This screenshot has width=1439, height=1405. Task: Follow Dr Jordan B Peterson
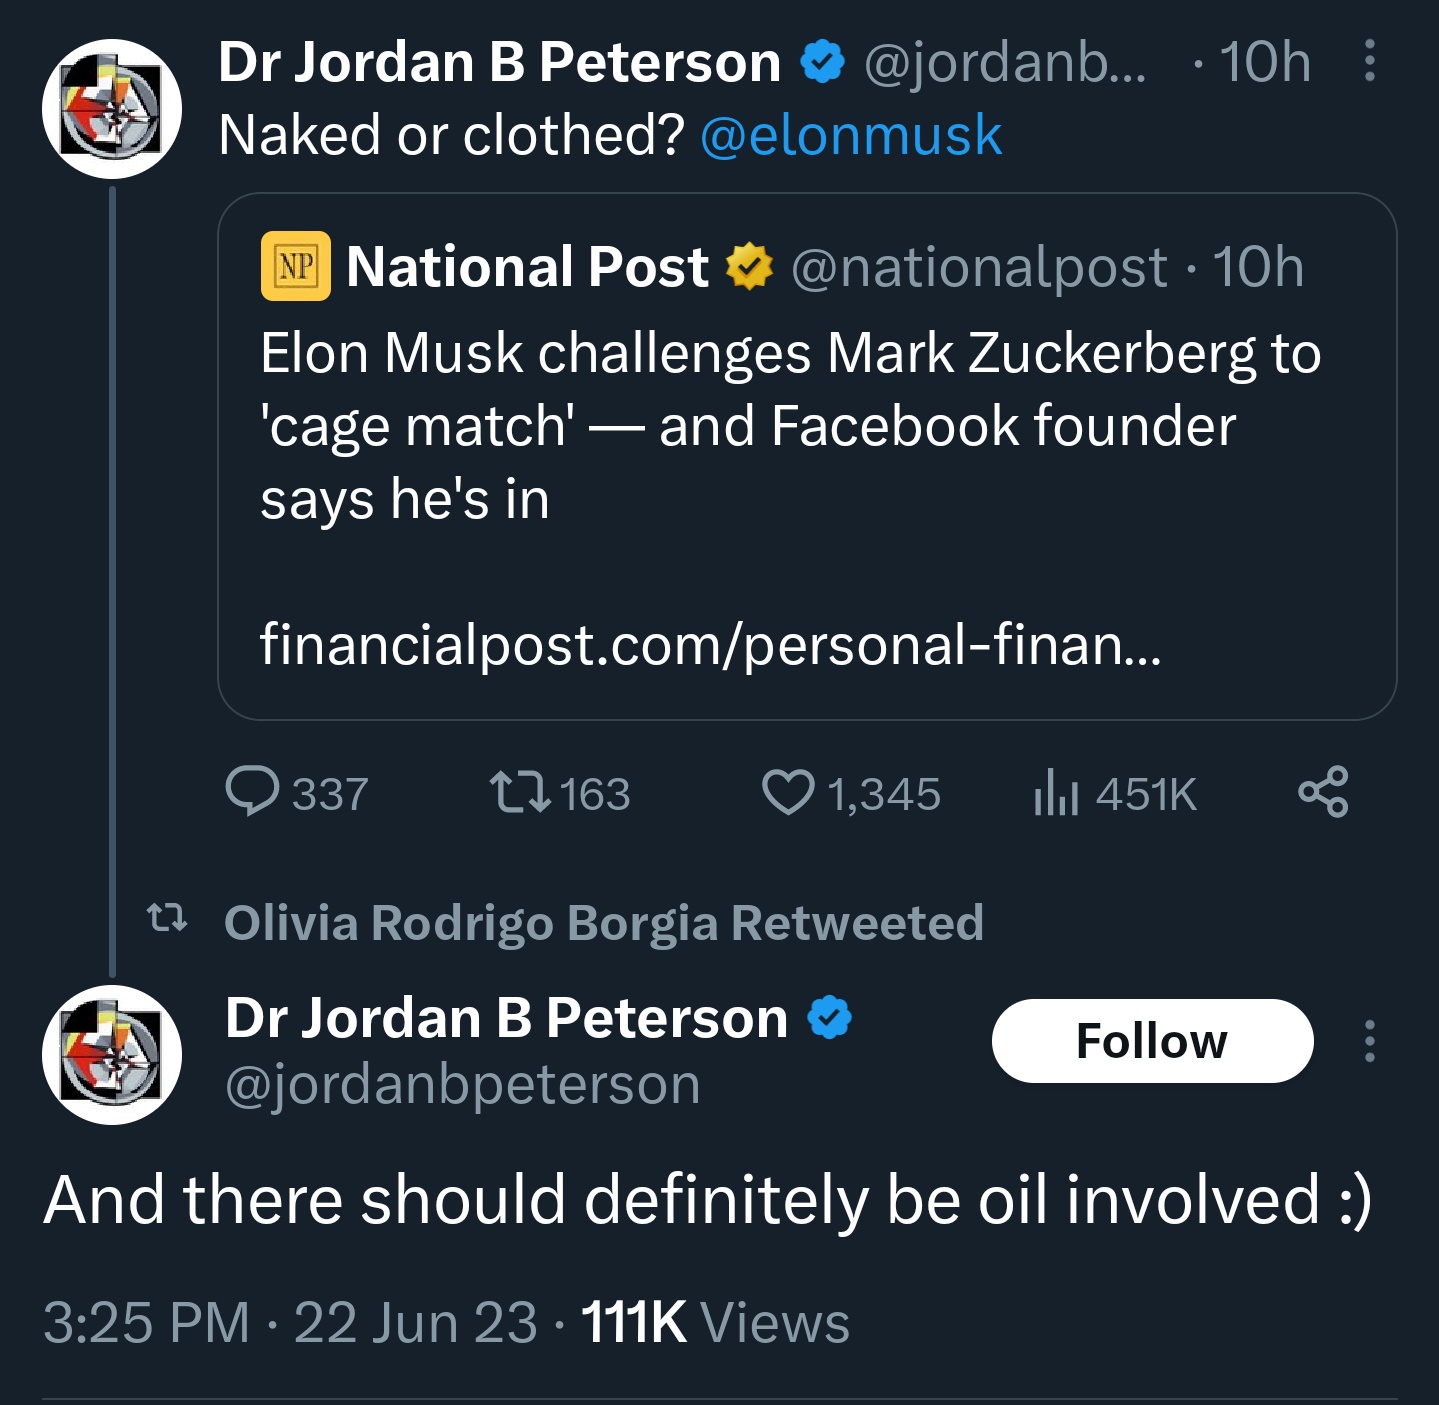(1152, 1041)
